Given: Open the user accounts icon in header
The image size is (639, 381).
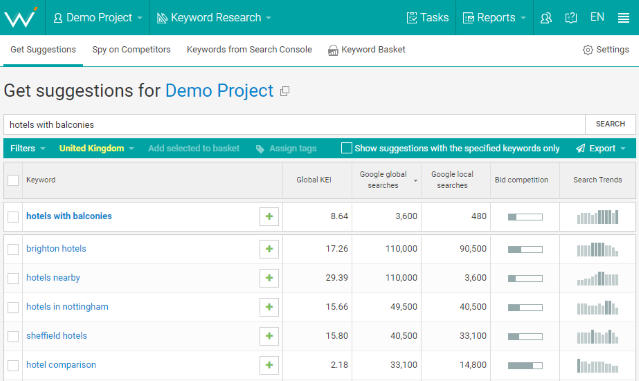Looking at the screenshot, I should coord(546,18).
